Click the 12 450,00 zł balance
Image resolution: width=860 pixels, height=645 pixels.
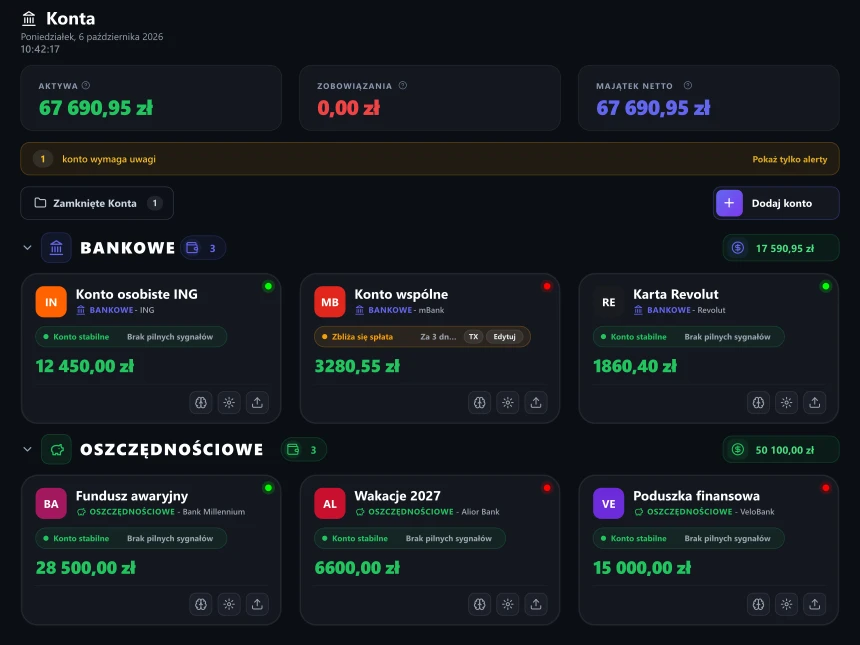(85, 366)
